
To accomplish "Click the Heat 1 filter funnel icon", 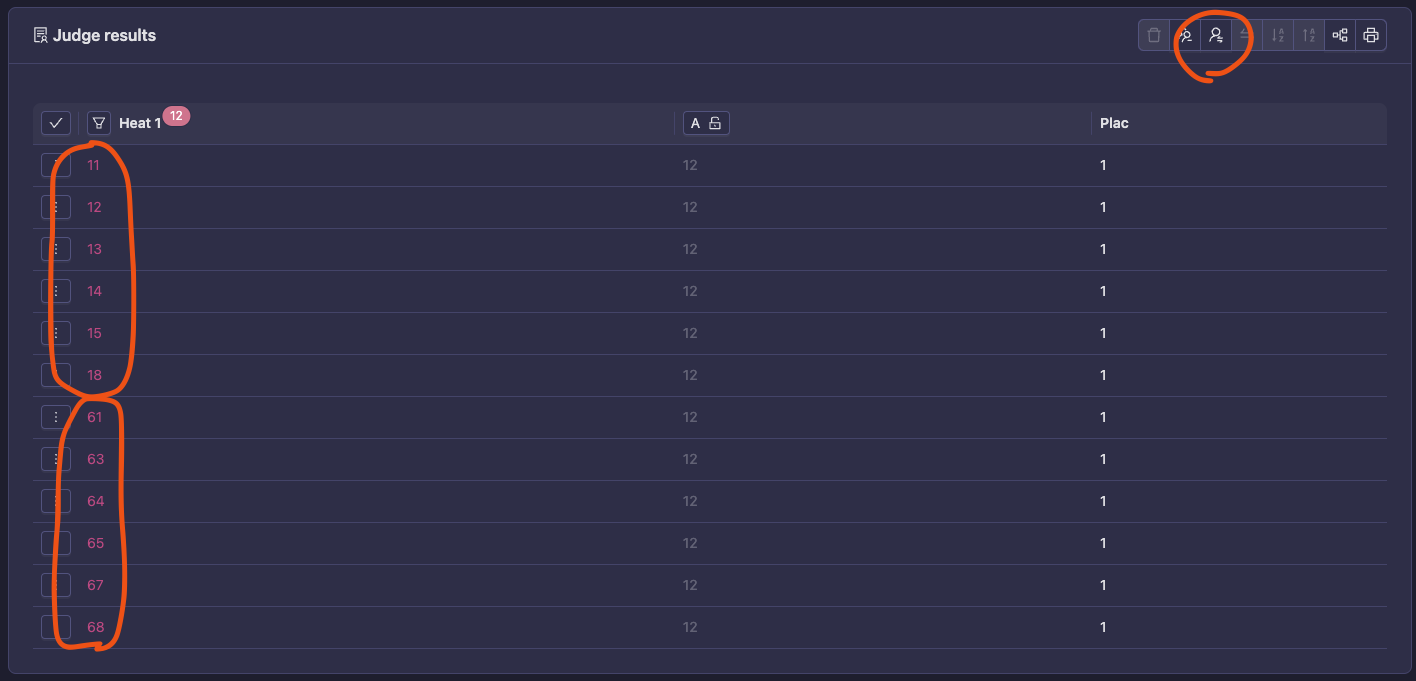I will (x=98, y=123).
